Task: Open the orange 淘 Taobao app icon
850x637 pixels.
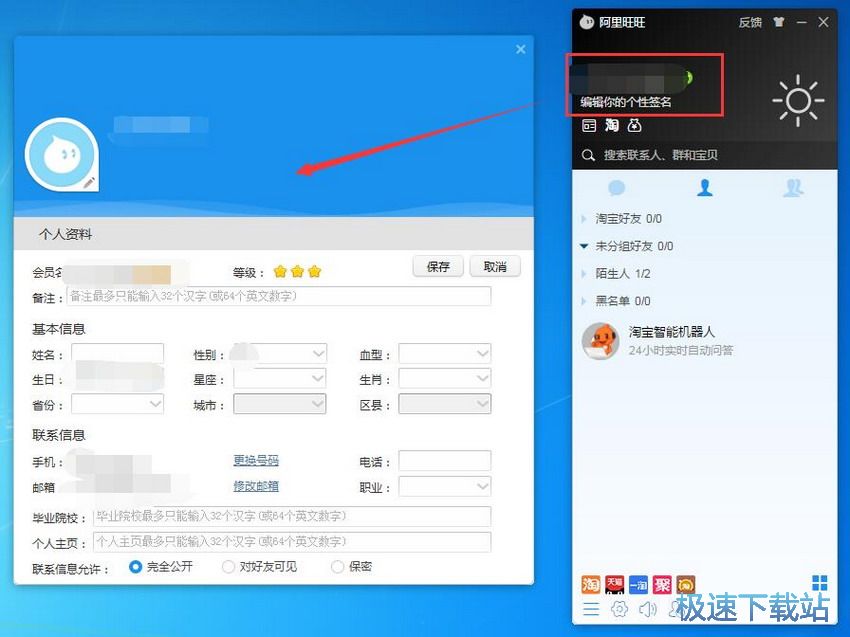Action: [590, 584]
